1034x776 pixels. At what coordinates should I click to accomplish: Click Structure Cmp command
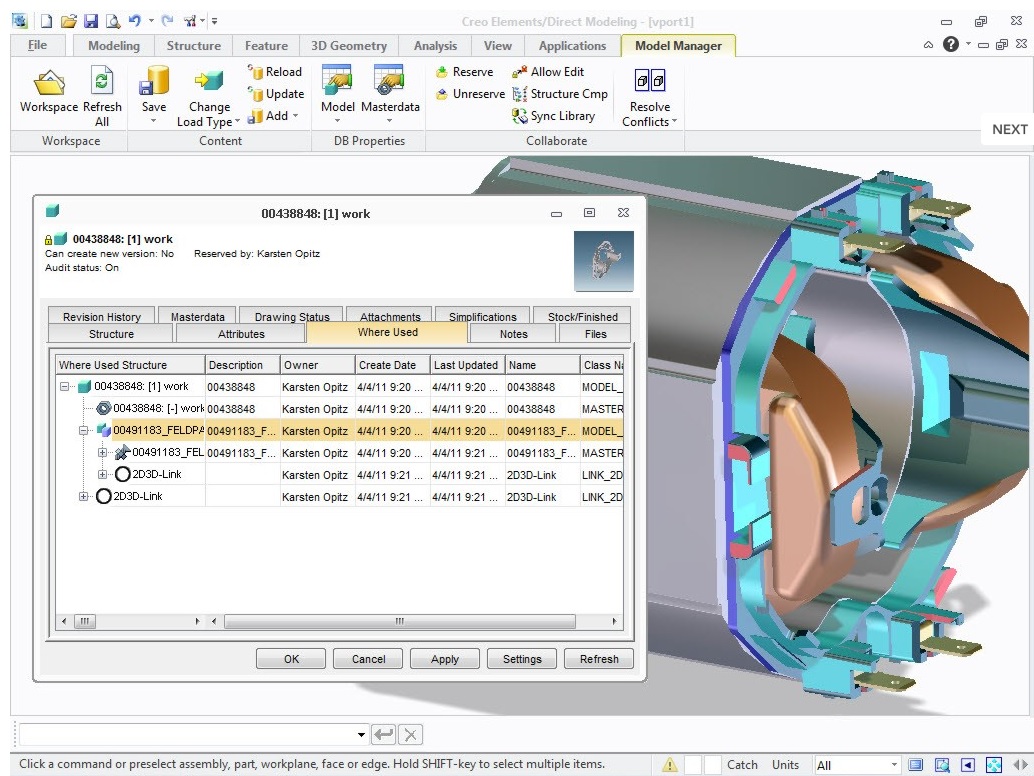[560, 94]
